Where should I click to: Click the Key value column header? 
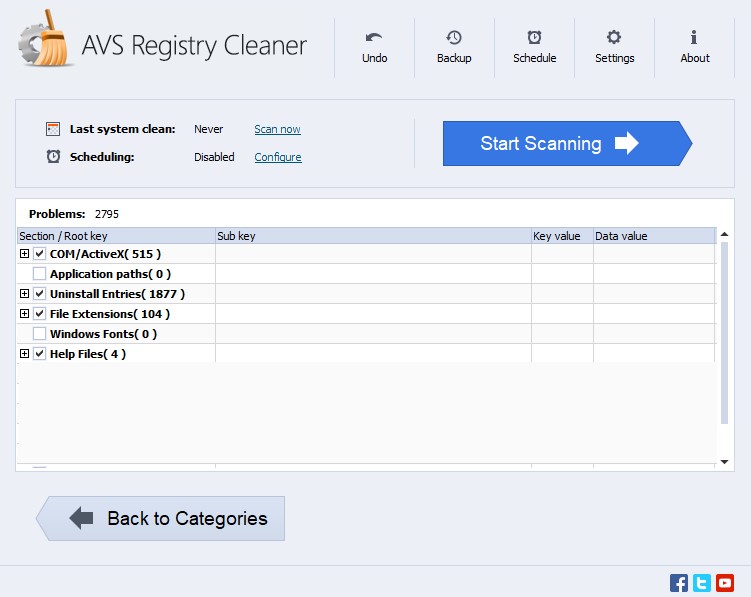tap(562, 236)
